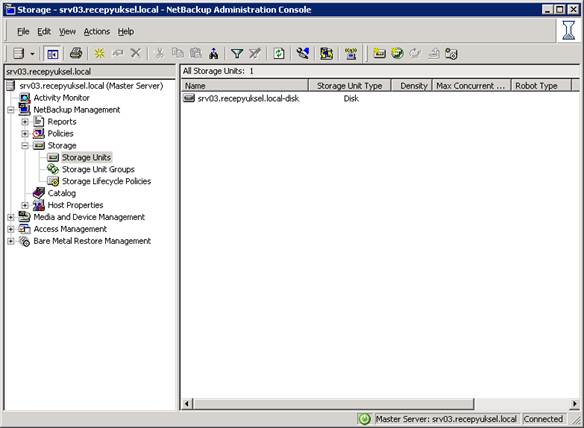This screenshot has height=428, width=584.
Task: Open the Actions menu
Action: tap(97, 32)
